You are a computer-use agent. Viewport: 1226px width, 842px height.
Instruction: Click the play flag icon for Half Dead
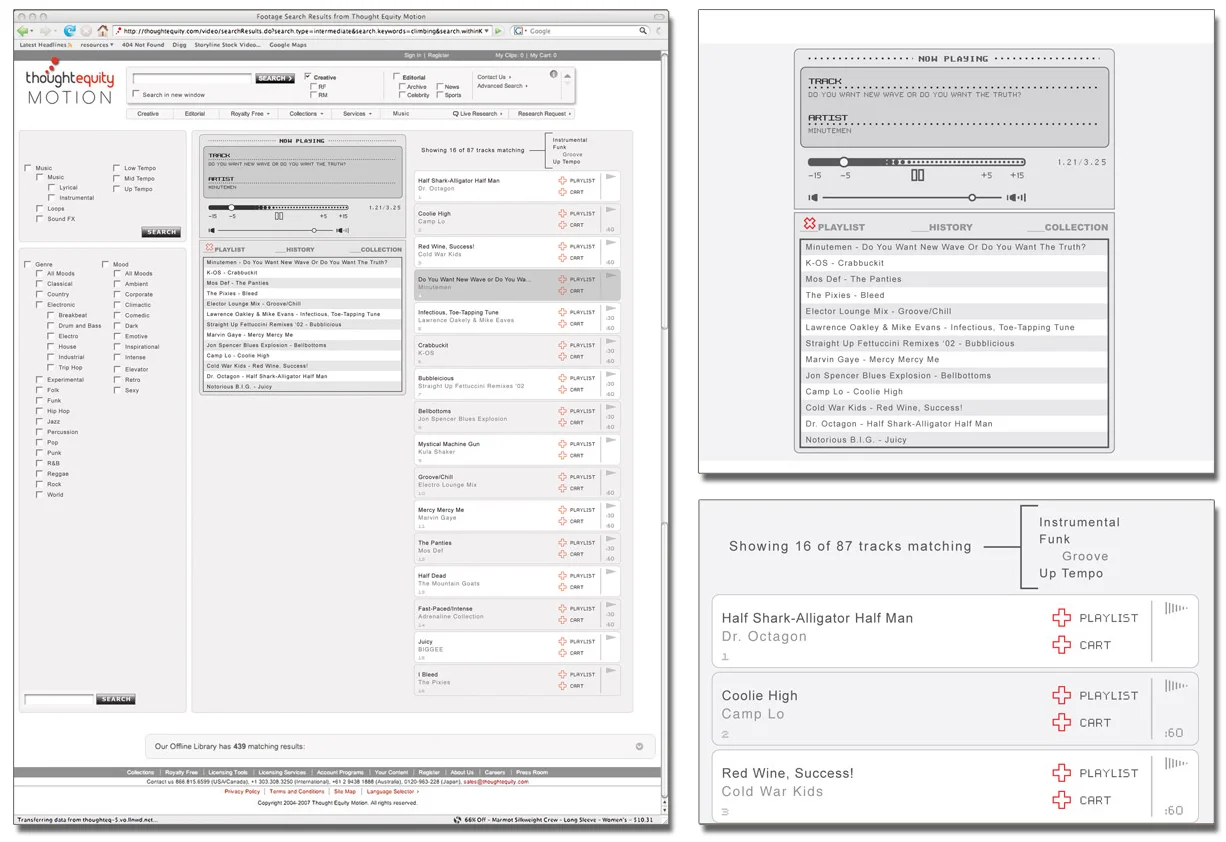point(610,571)
